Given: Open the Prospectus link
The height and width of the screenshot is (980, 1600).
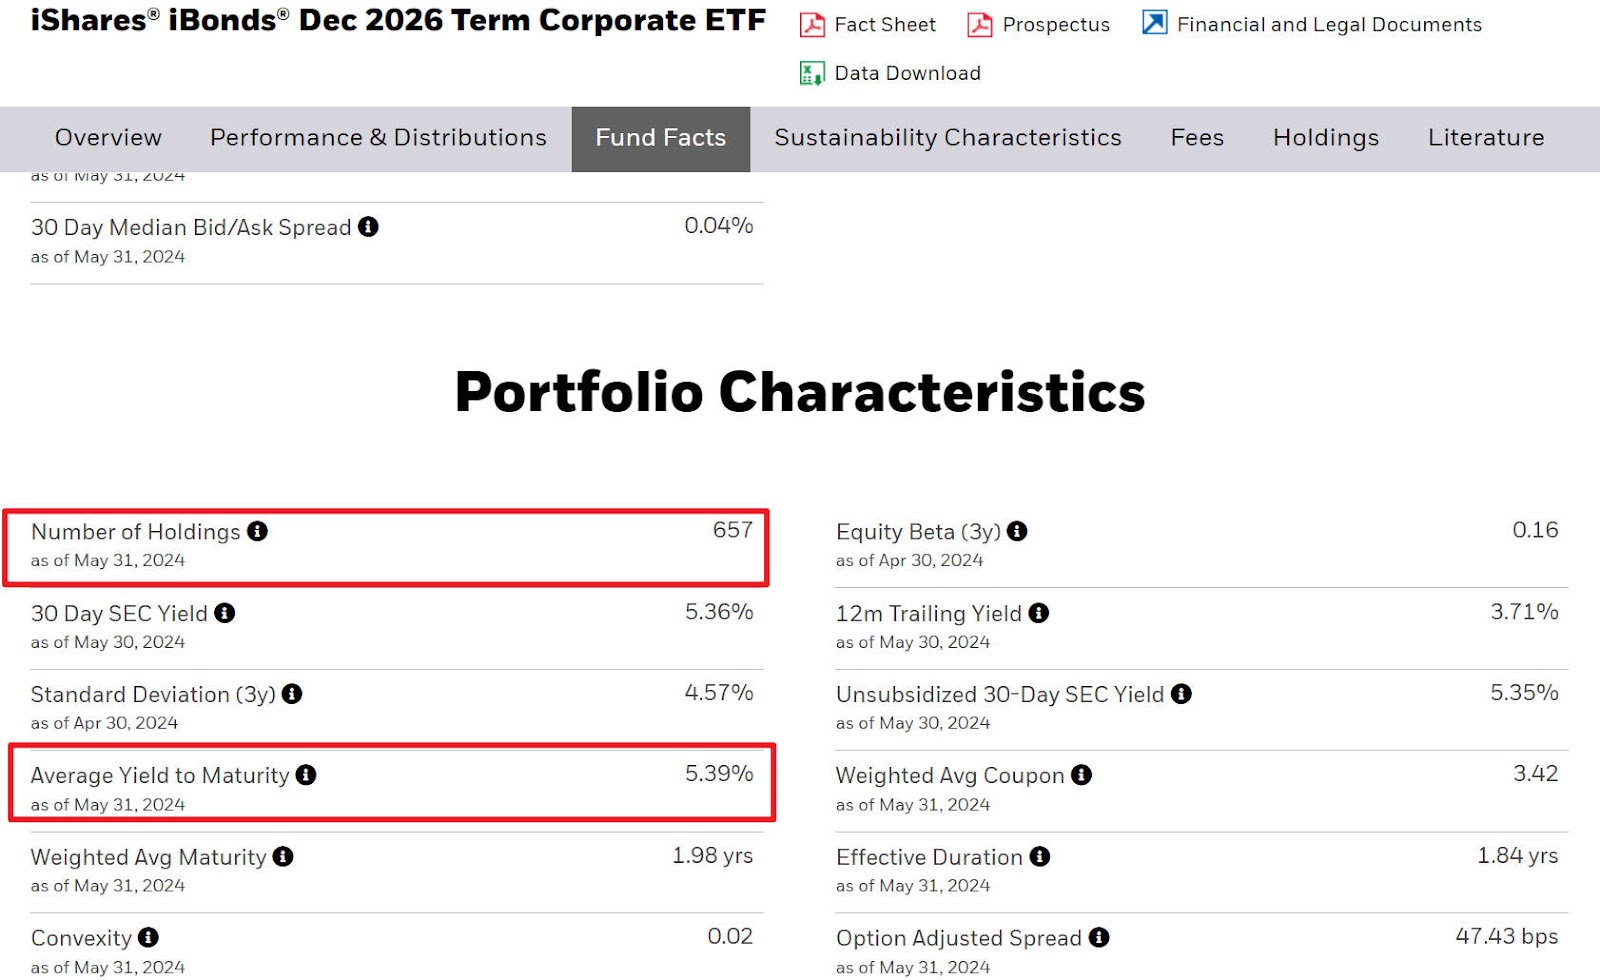Looking at the screenshot, I should coord(1056,25).
